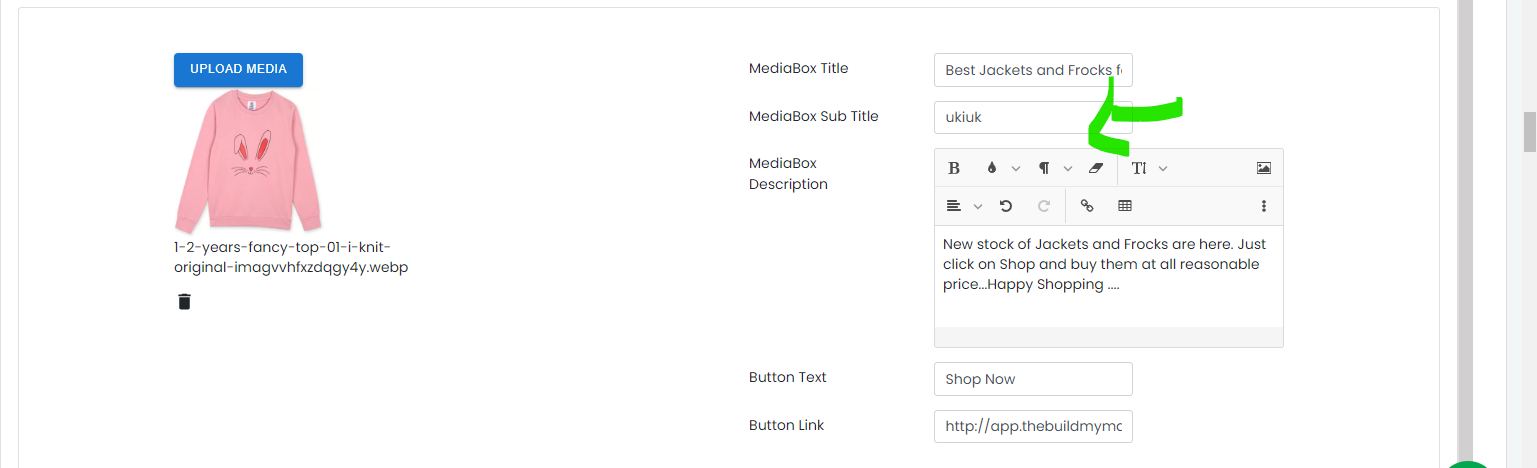1537x468 pixels.
Task: Click the pink sweatshirt thumbnail
Action: pos(249,161)
